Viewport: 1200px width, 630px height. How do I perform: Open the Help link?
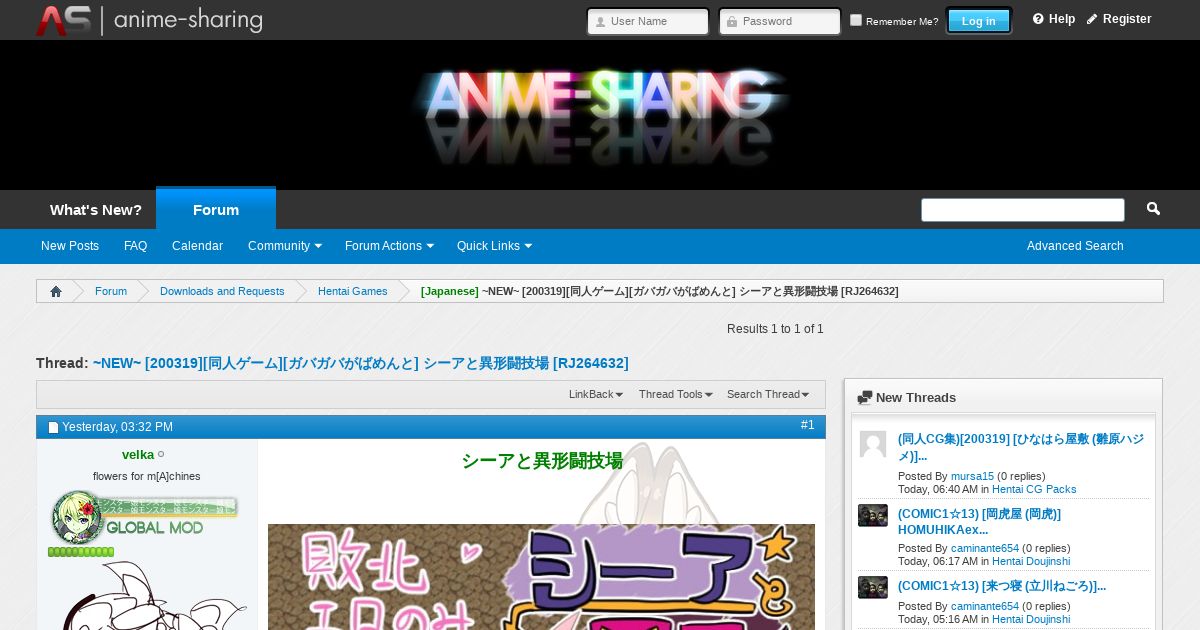(x=1062, y=19)
